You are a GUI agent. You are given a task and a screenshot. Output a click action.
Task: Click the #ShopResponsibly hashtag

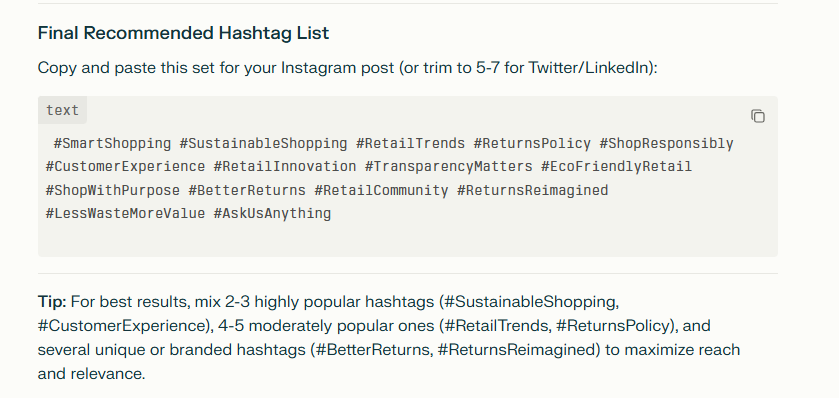666,143
